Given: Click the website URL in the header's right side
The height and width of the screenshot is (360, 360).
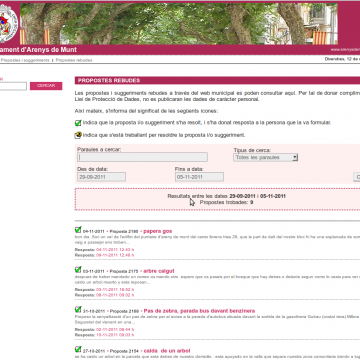Looking at the screenshot, I should pyautogui.click(x=345, y=50).
